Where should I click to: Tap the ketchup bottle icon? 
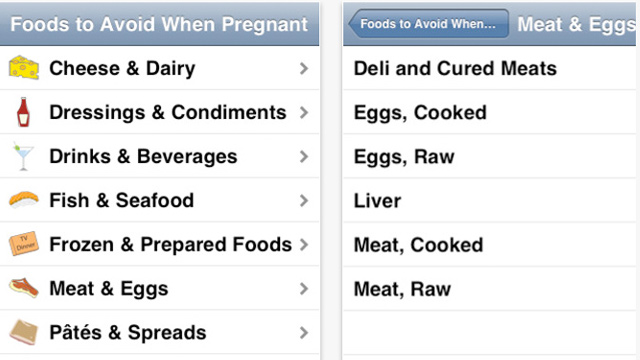tap(23, 112)
